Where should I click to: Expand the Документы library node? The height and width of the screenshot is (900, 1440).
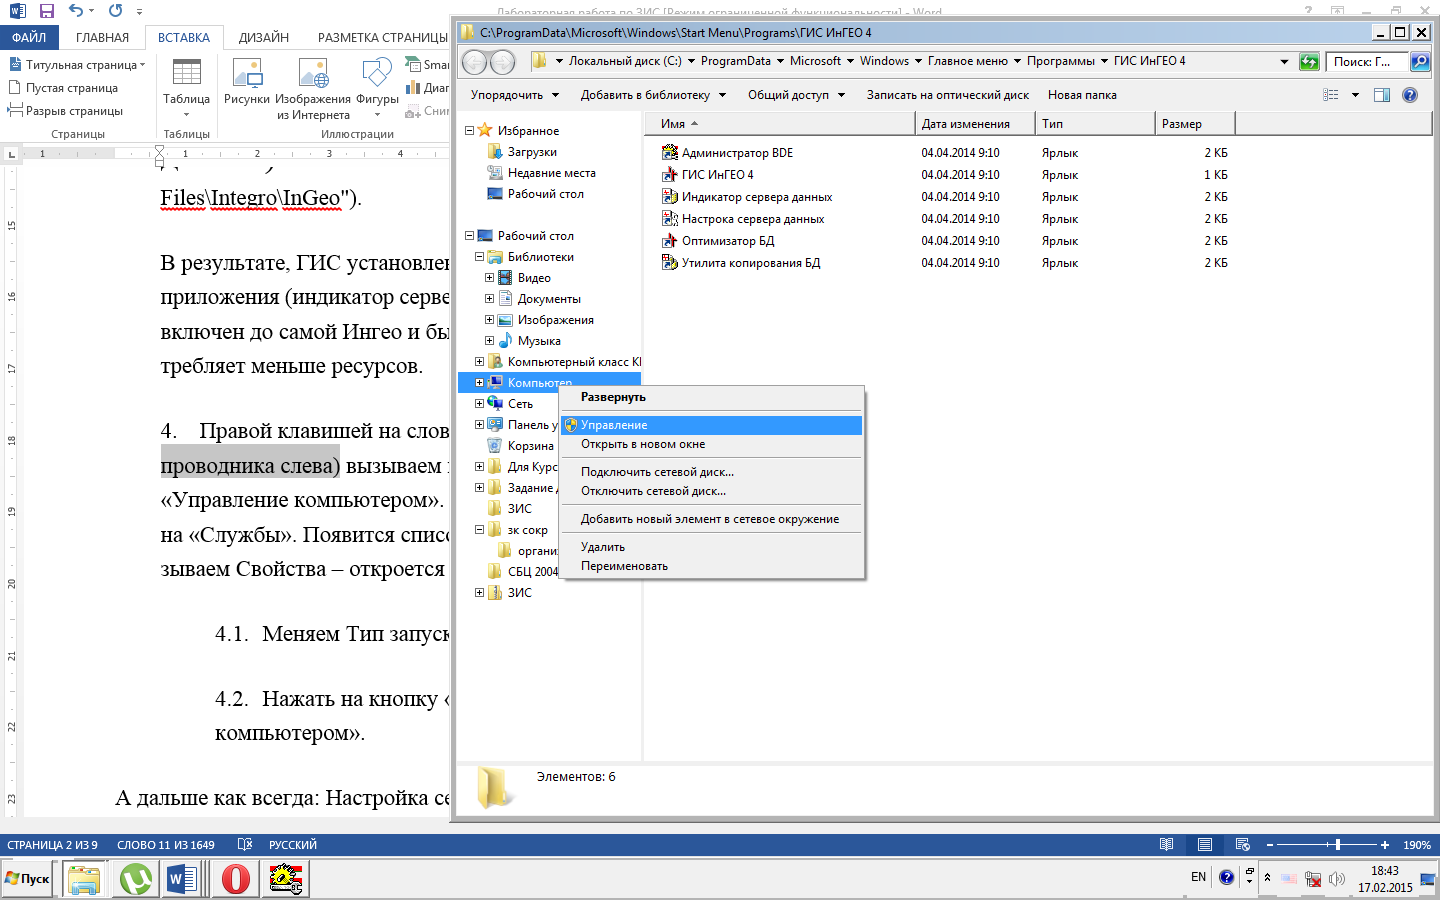[489, 299]
